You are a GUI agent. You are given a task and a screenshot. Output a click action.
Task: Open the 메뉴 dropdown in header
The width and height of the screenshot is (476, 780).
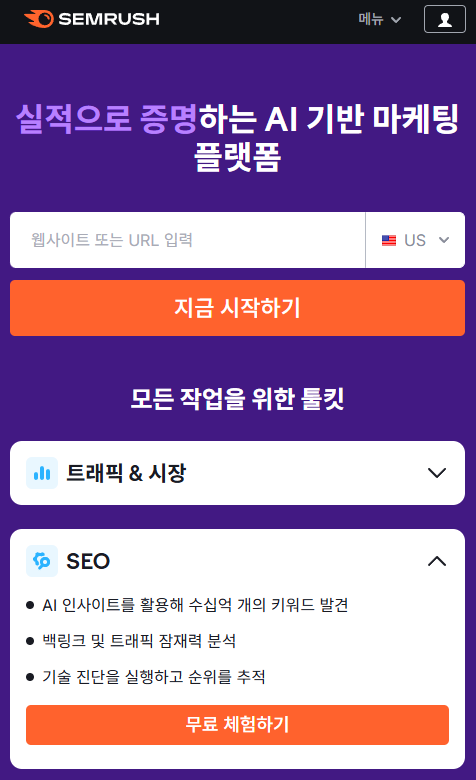point(380,19)
